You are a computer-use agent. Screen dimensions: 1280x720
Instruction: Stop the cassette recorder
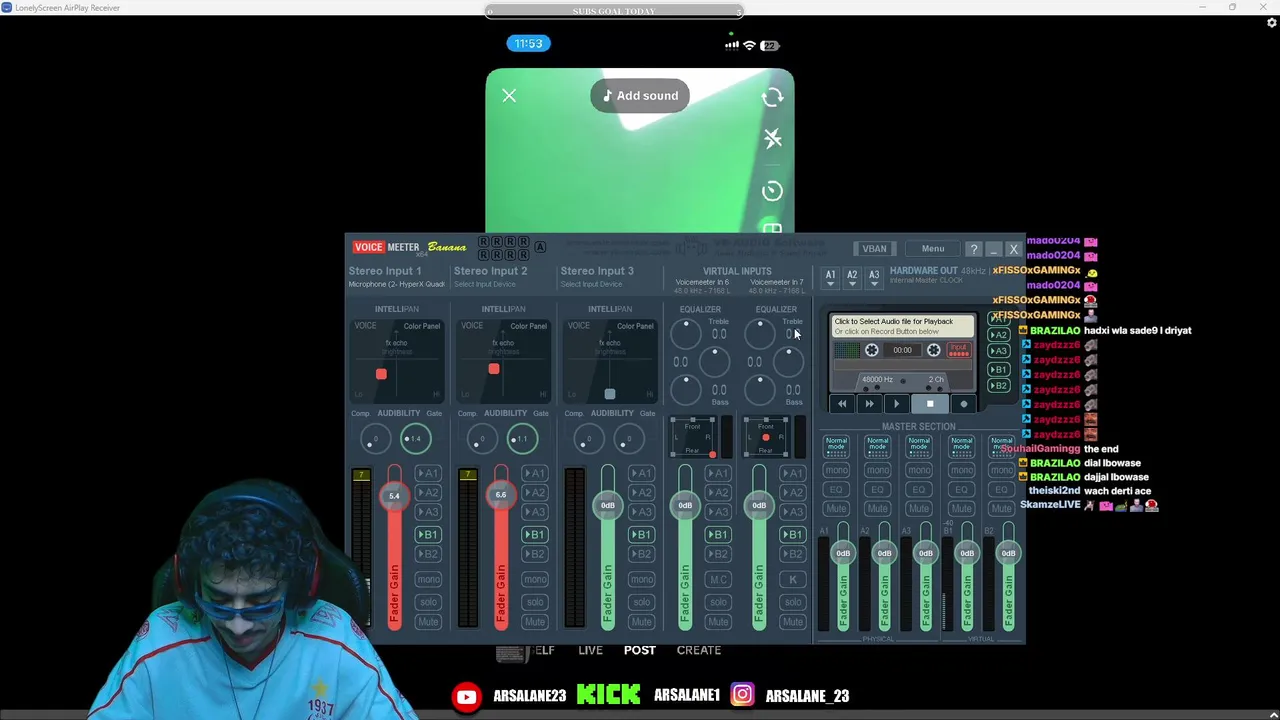pos(930,404)
